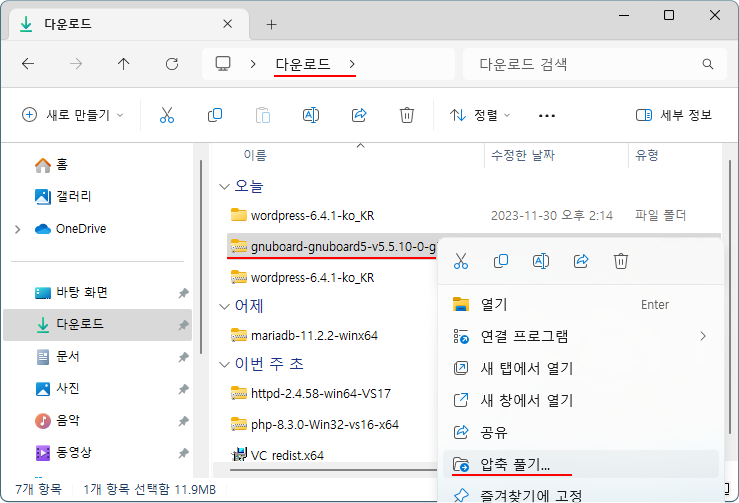Open 새로 만들기 (New) menu
The image size is (739, 503).
(73, 115)
